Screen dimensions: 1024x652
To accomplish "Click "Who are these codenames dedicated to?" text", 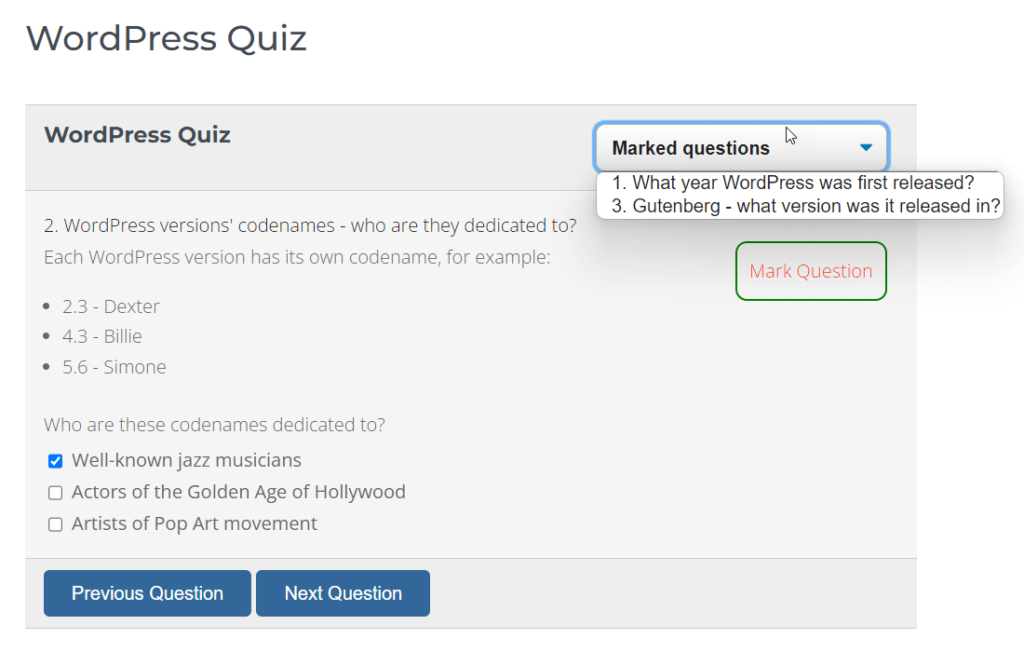I will [214, 425].
